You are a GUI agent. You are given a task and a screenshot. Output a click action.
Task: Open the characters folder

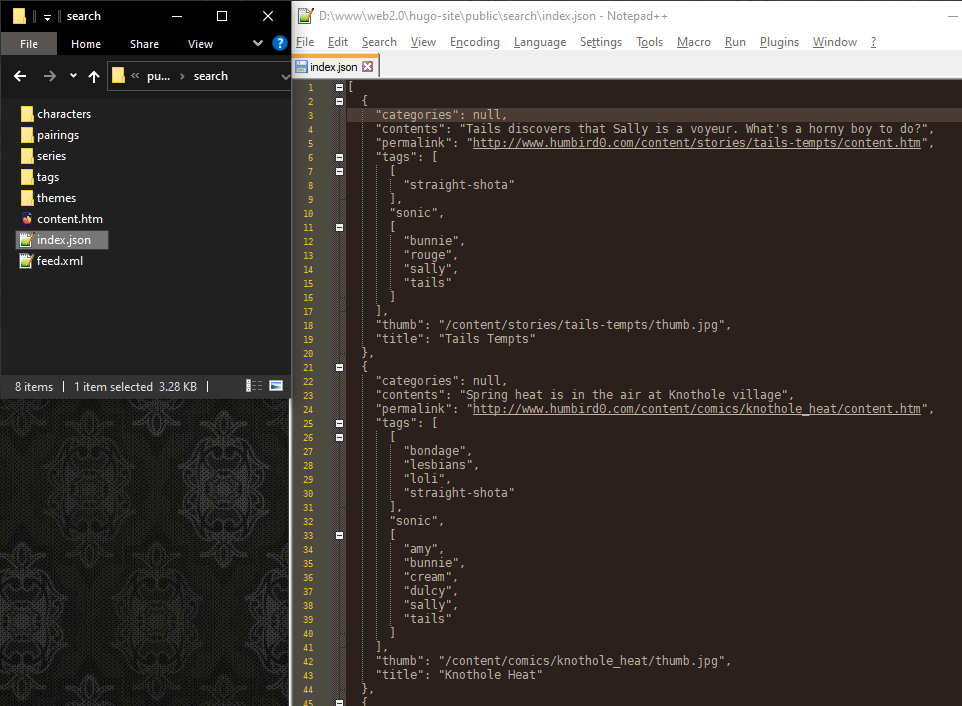[x=63, y=114]
